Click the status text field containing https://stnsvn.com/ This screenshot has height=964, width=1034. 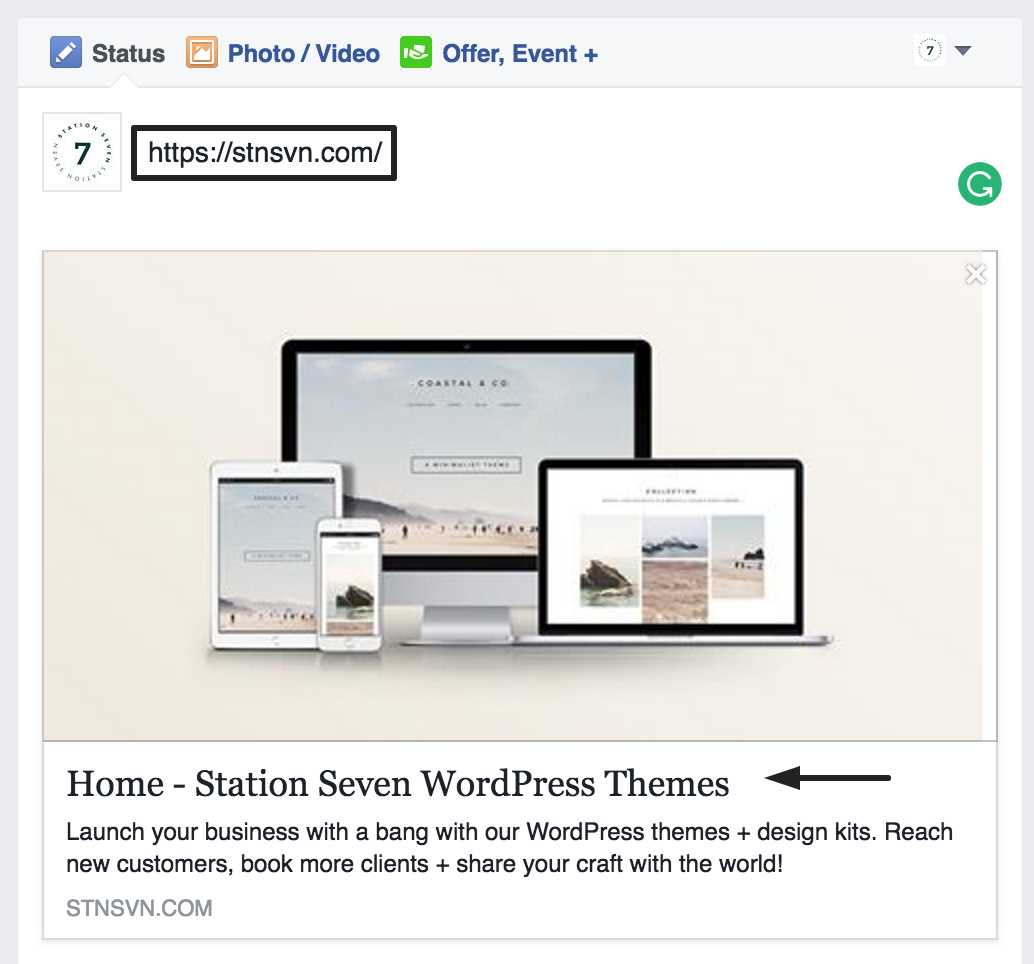pos(264,152)
